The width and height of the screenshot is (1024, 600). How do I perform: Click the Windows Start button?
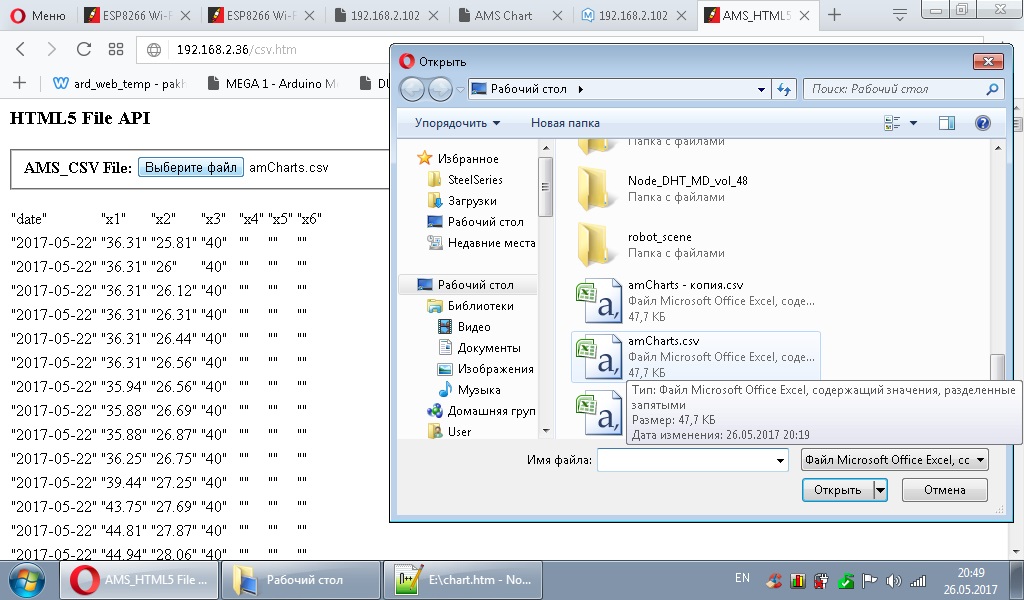(x=27, y=579)
